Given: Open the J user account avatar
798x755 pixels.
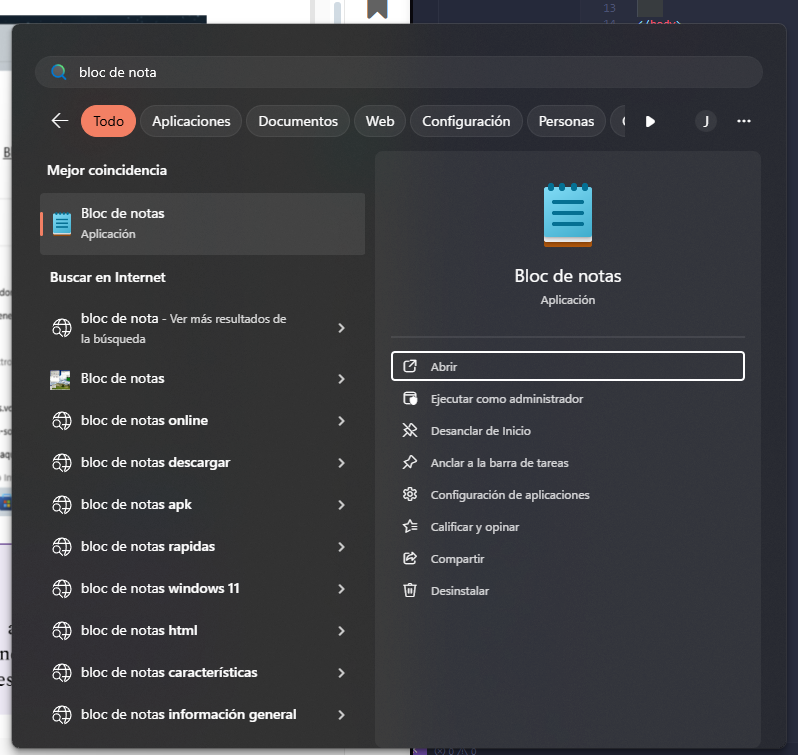Looking at the screenshot, I should tap(705, 121).
